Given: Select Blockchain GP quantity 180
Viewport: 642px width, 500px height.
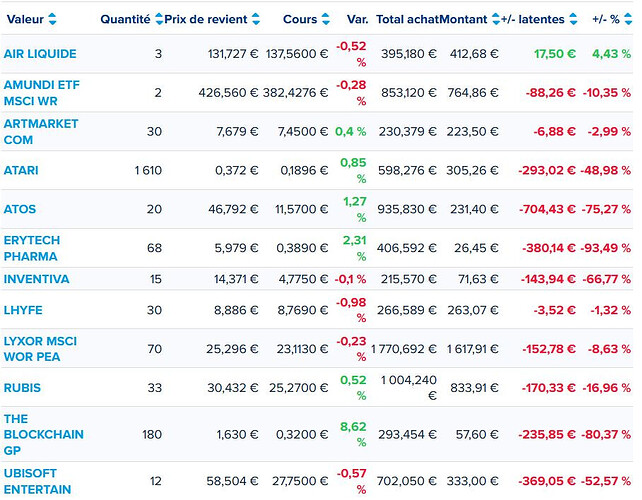Looking at the screenshot, I should [x=152, y=434].
